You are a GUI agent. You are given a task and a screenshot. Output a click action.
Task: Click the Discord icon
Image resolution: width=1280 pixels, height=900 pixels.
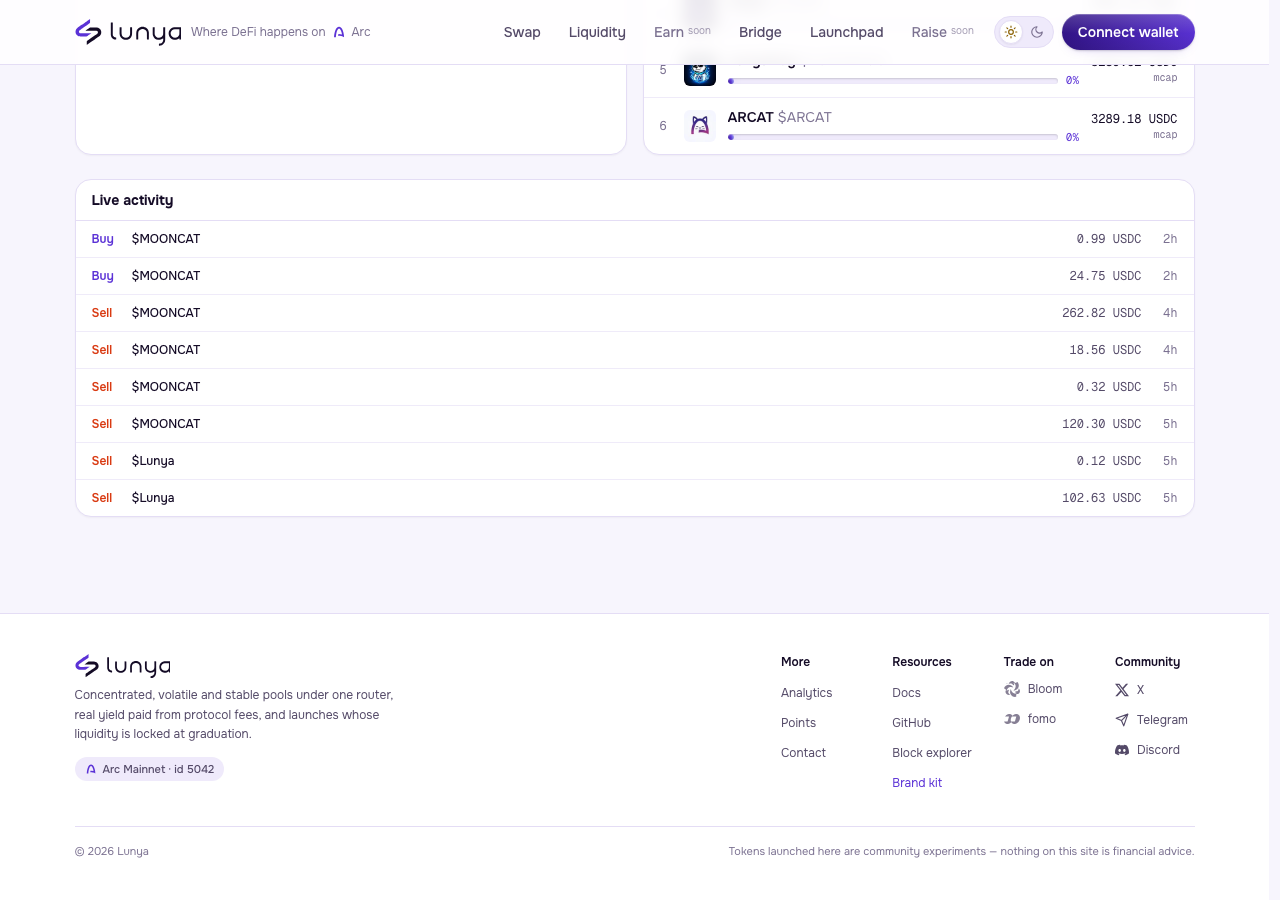click(x=1122, y=750)
